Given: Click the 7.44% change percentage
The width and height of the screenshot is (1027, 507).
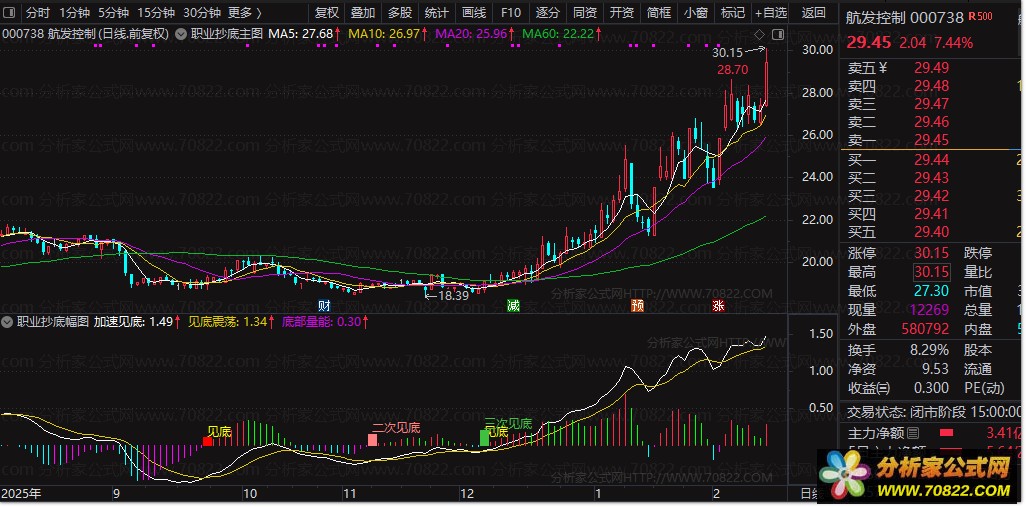Looking at the screenshot, I should click(954, 43).
